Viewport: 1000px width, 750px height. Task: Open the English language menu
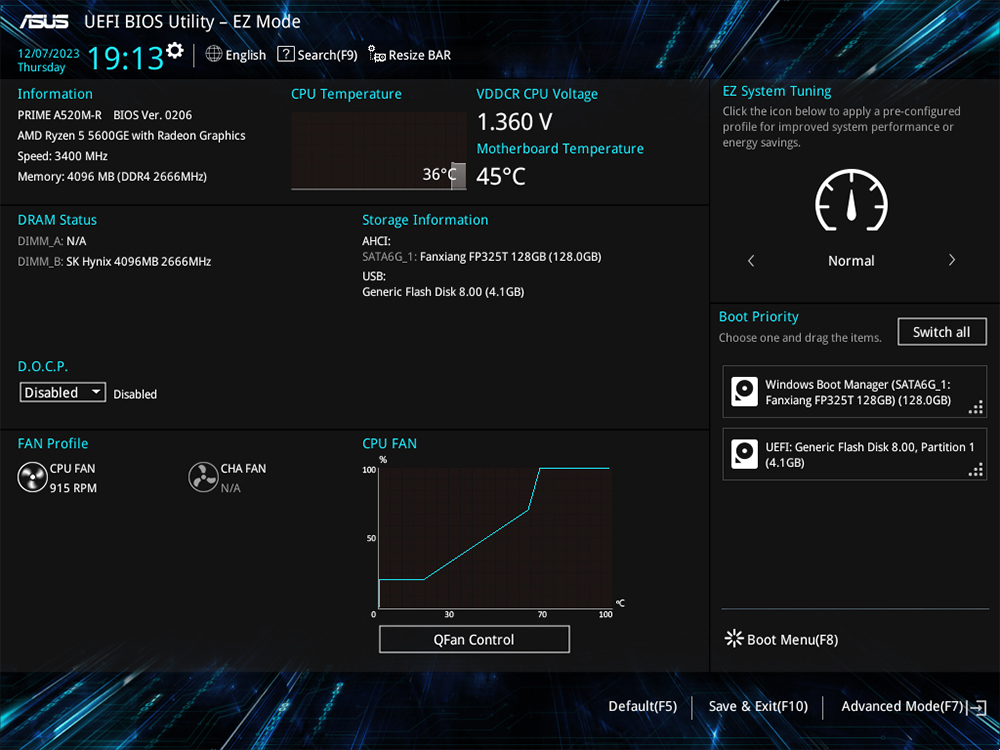[x=245, y=55]
